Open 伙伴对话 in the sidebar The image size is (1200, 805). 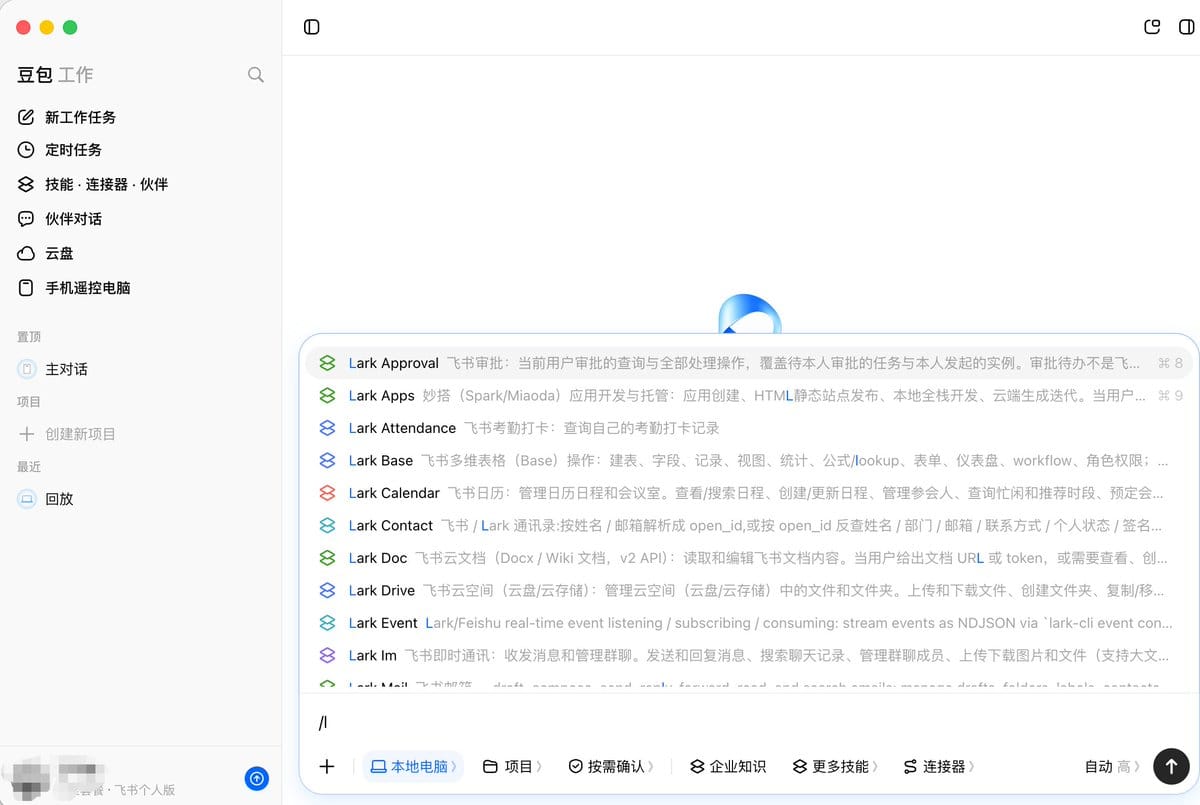coord(140,219)
